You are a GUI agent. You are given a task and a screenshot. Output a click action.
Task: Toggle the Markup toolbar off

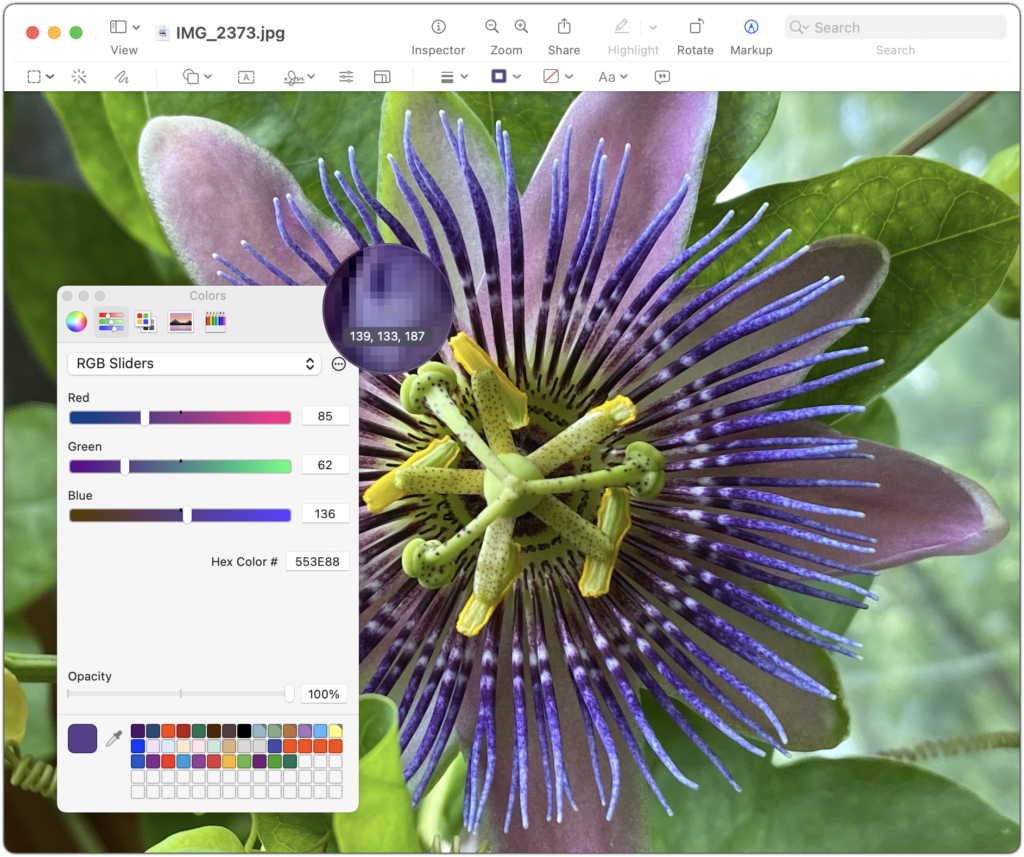tap(751, 27)
